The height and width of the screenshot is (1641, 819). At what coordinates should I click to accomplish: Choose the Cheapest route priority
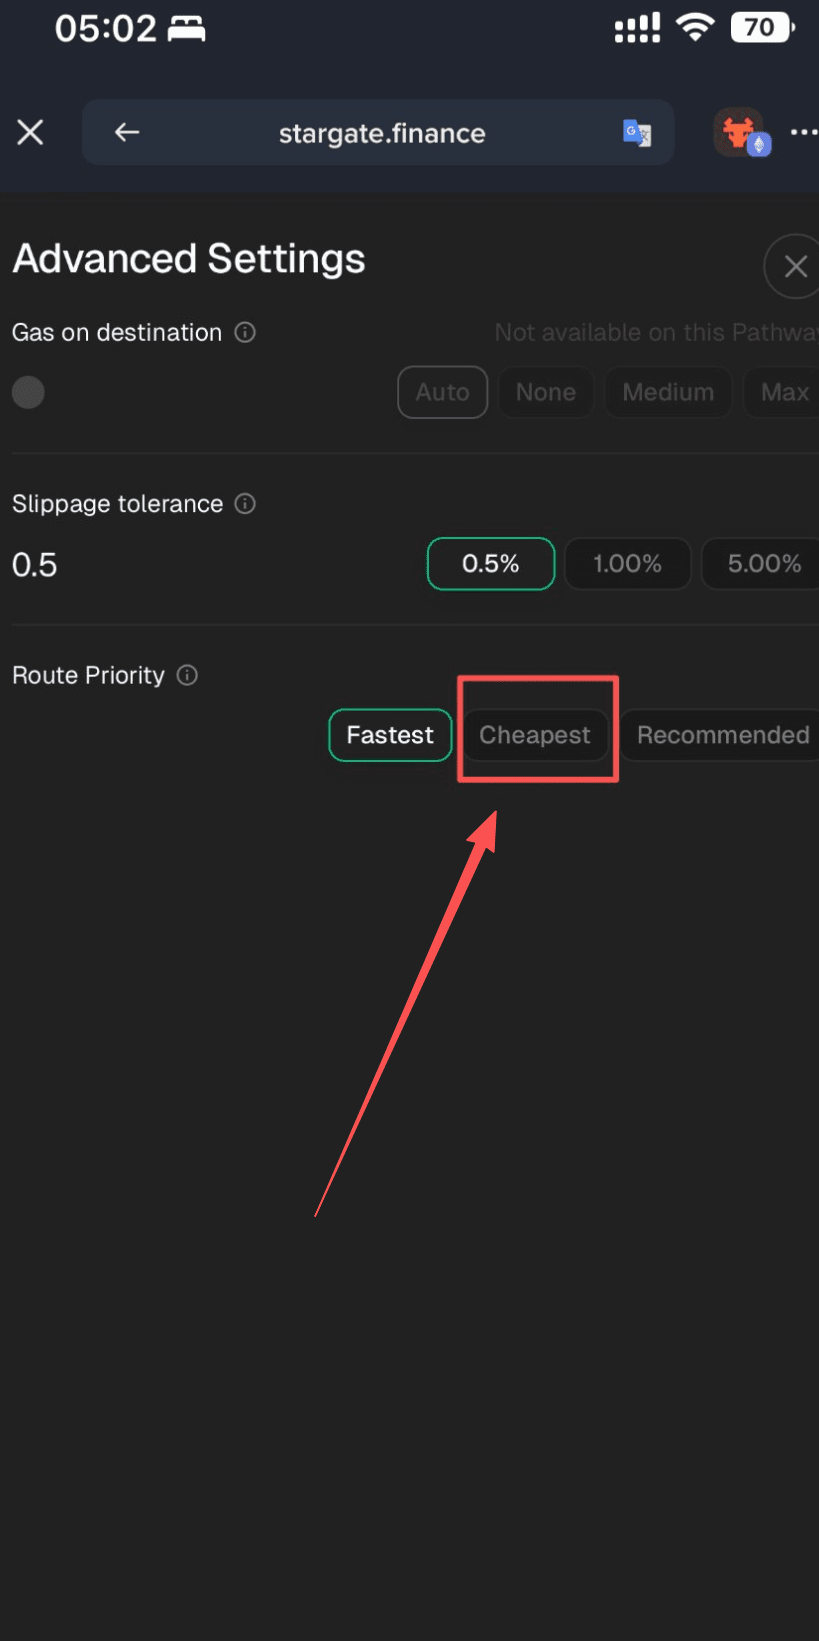tap(535, 735)
